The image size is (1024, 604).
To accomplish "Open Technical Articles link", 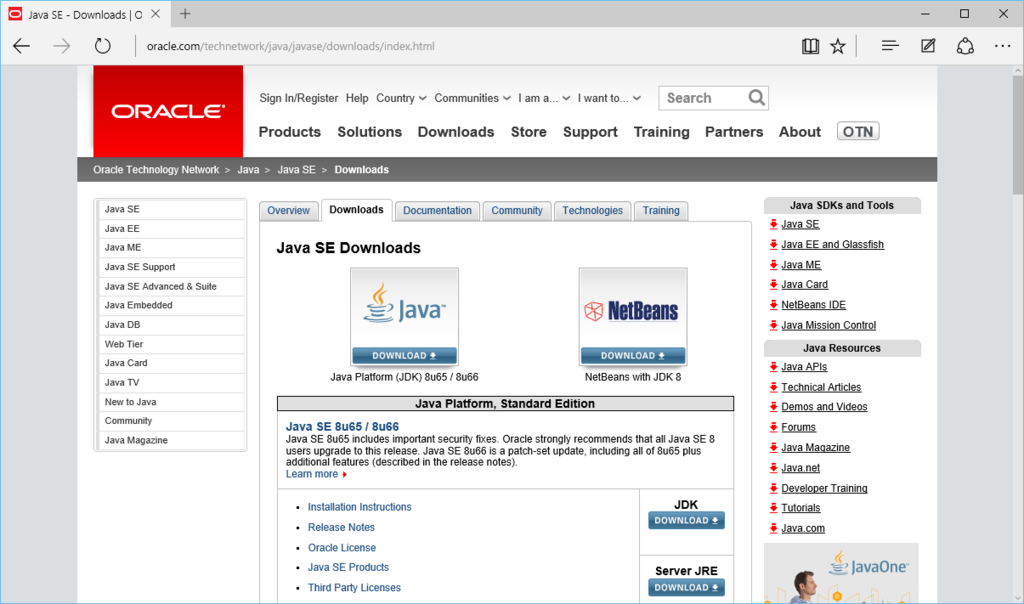I will pos(821,387).
